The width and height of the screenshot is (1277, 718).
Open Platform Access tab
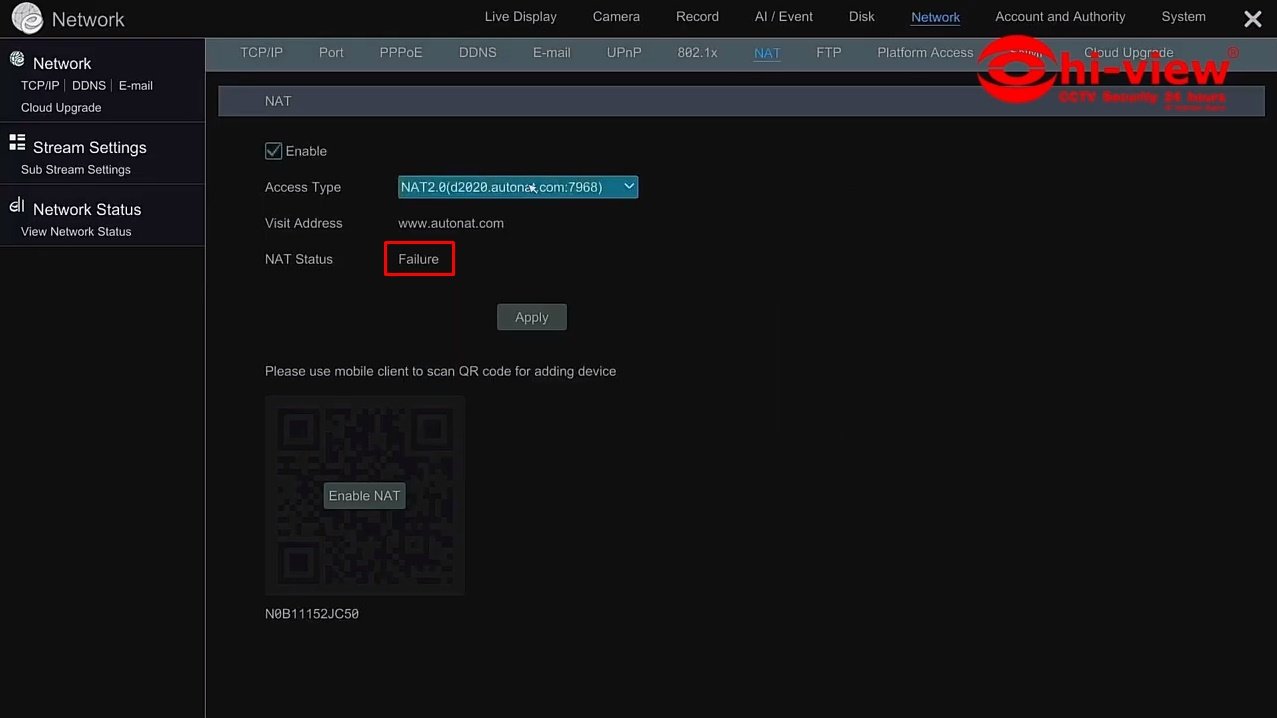coord(924,53)
